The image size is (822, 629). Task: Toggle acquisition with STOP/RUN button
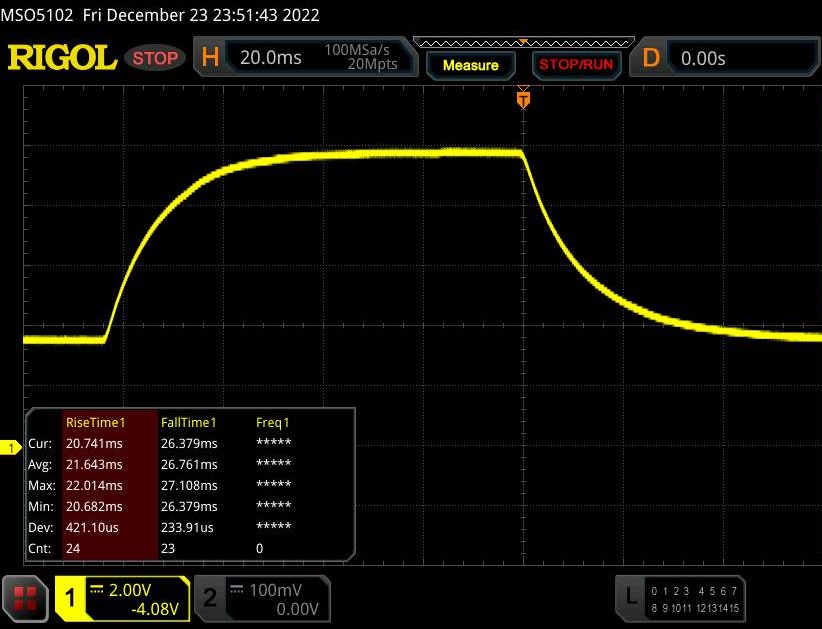[x=576, y=64]
